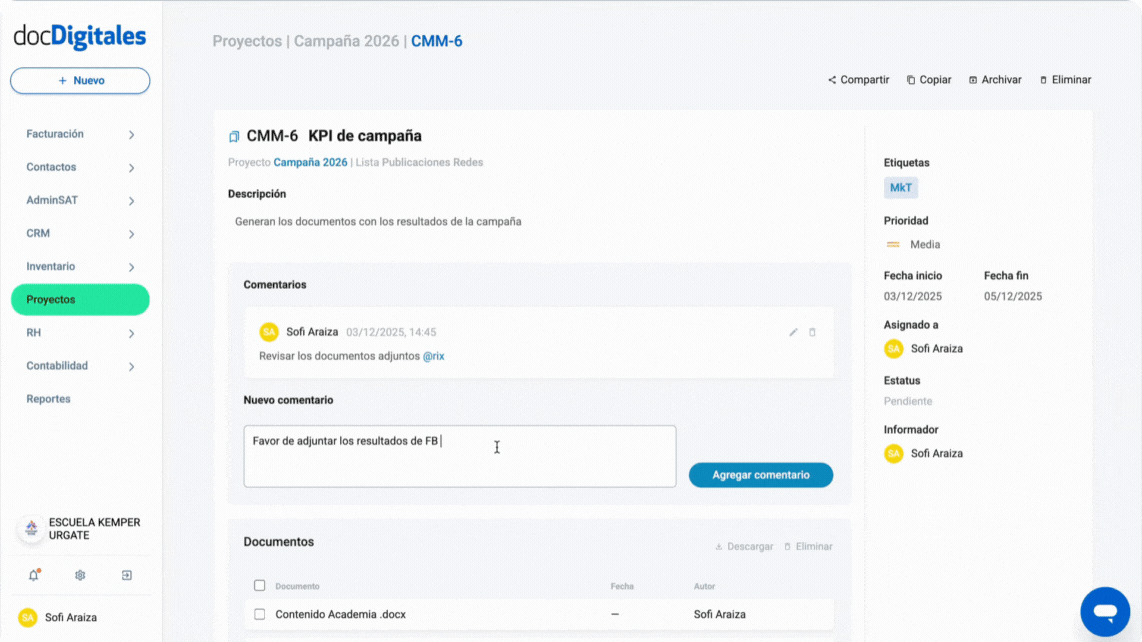Image resolution: width=1142 pixels, height=642 pixels.
Task: Click the logout icon in the sidebar
Action: pyautogui.click(x=126, y=575)
